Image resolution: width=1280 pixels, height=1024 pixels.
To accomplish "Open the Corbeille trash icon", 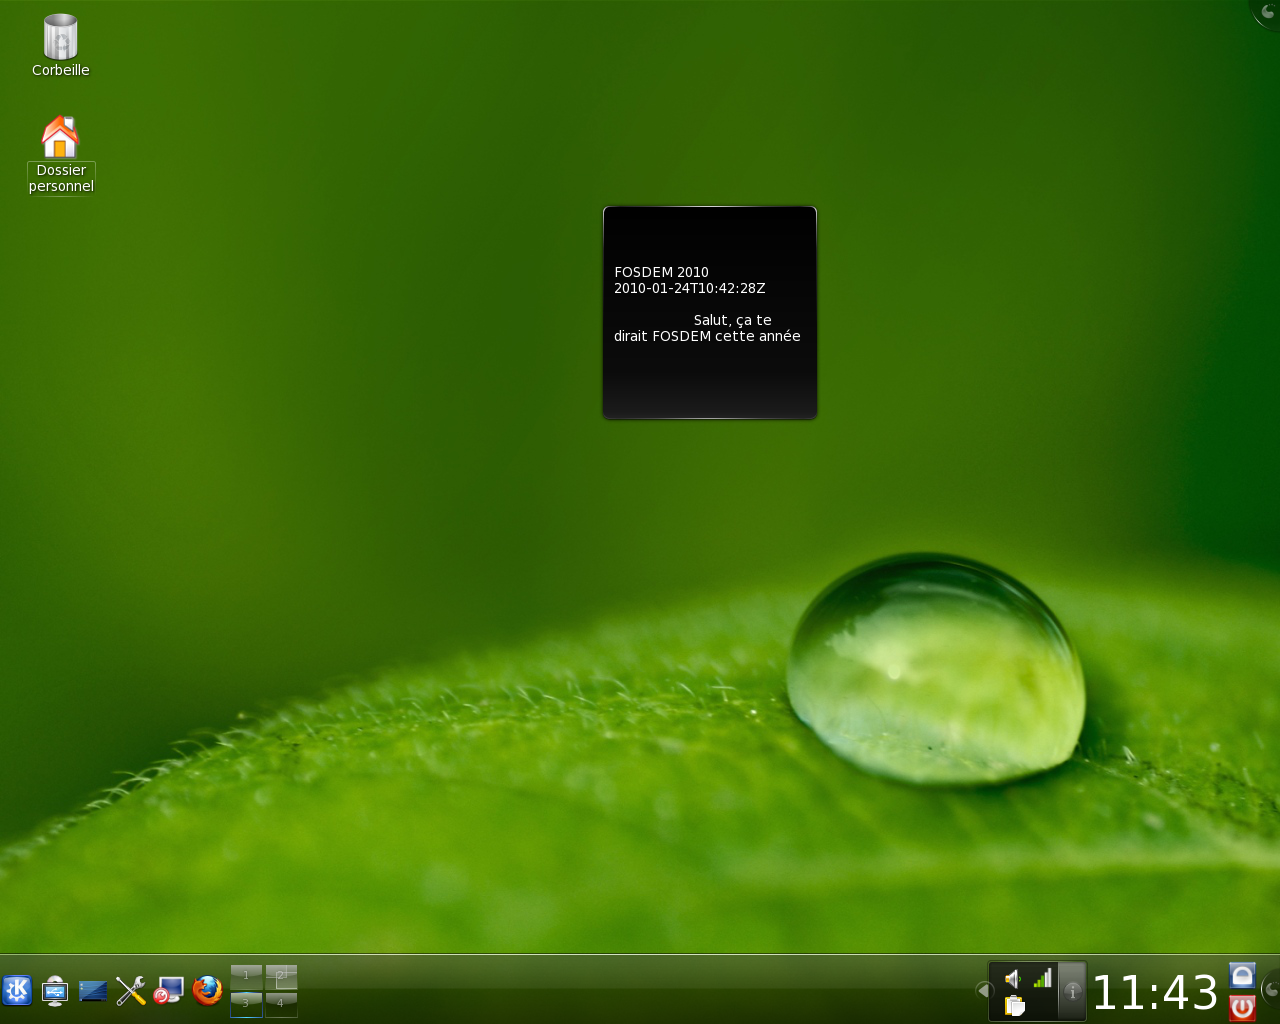I will [x=61, y=38].
